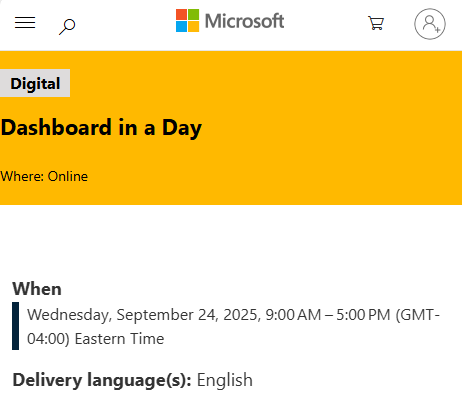Click the Delivery language(s) label

[102, 380]
